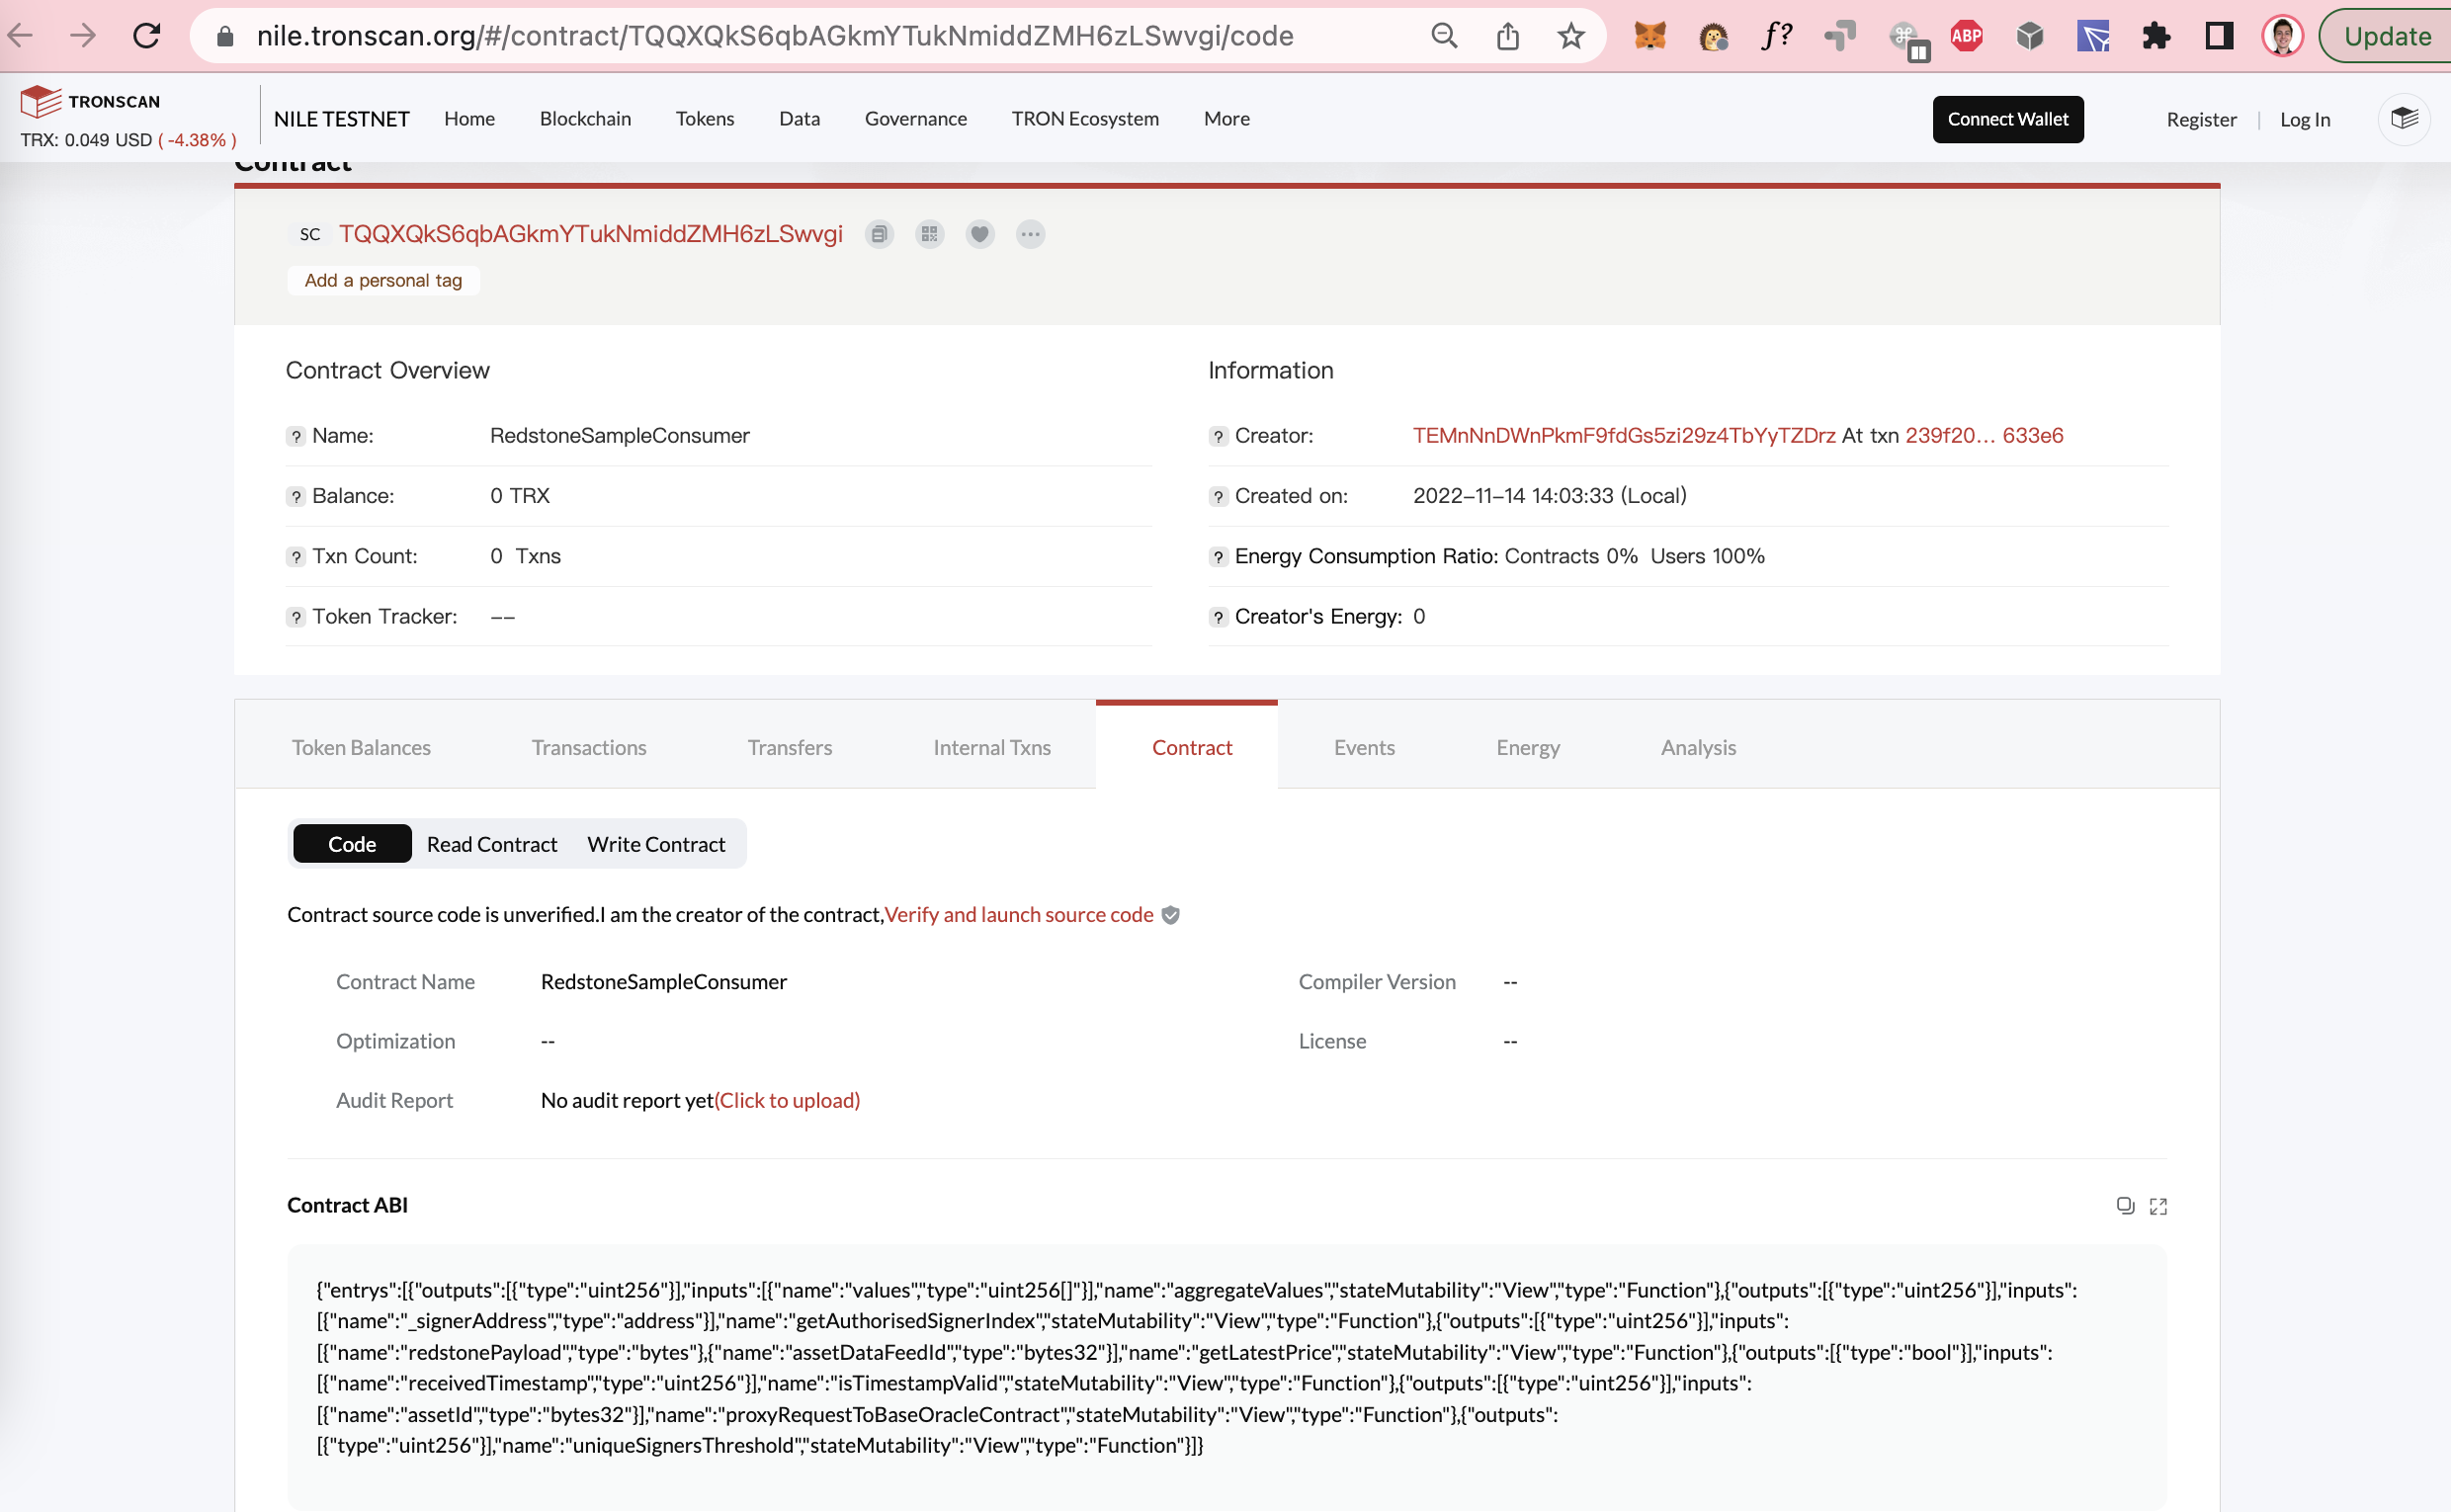The height and width of the screenshot is (1512, 2451).
Task: Open the Transactions tab
Action: [589, 747]
